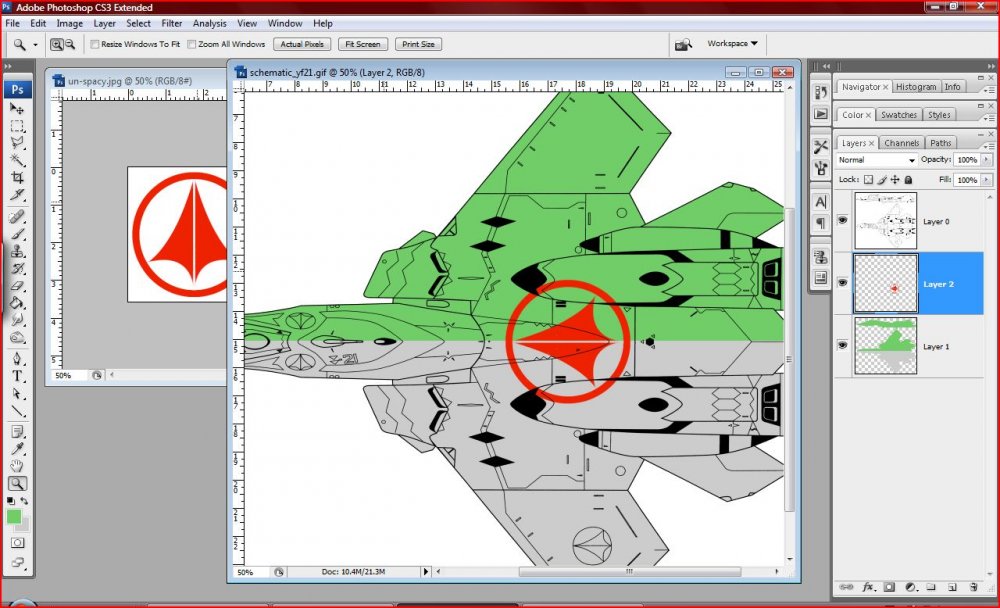Select the Pen tool

coord(17,359)
